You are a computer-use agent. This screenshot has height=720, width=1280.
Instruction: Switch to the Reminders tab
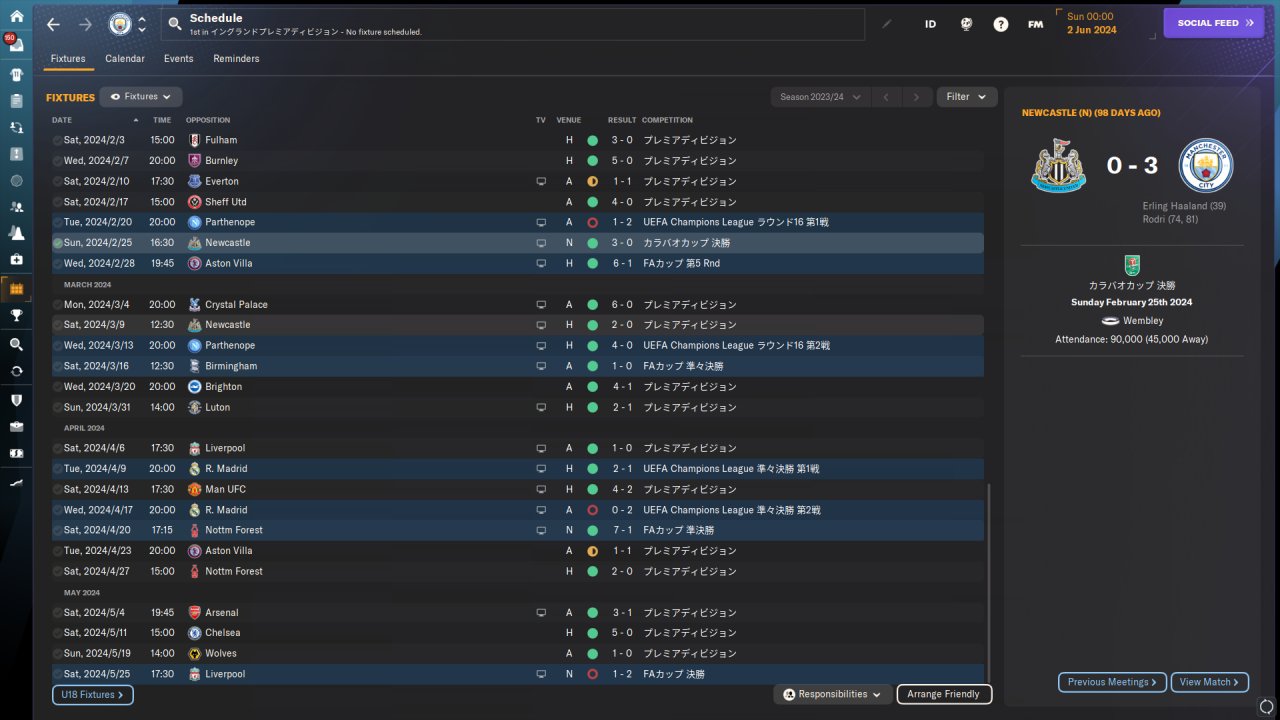(236, 59)
